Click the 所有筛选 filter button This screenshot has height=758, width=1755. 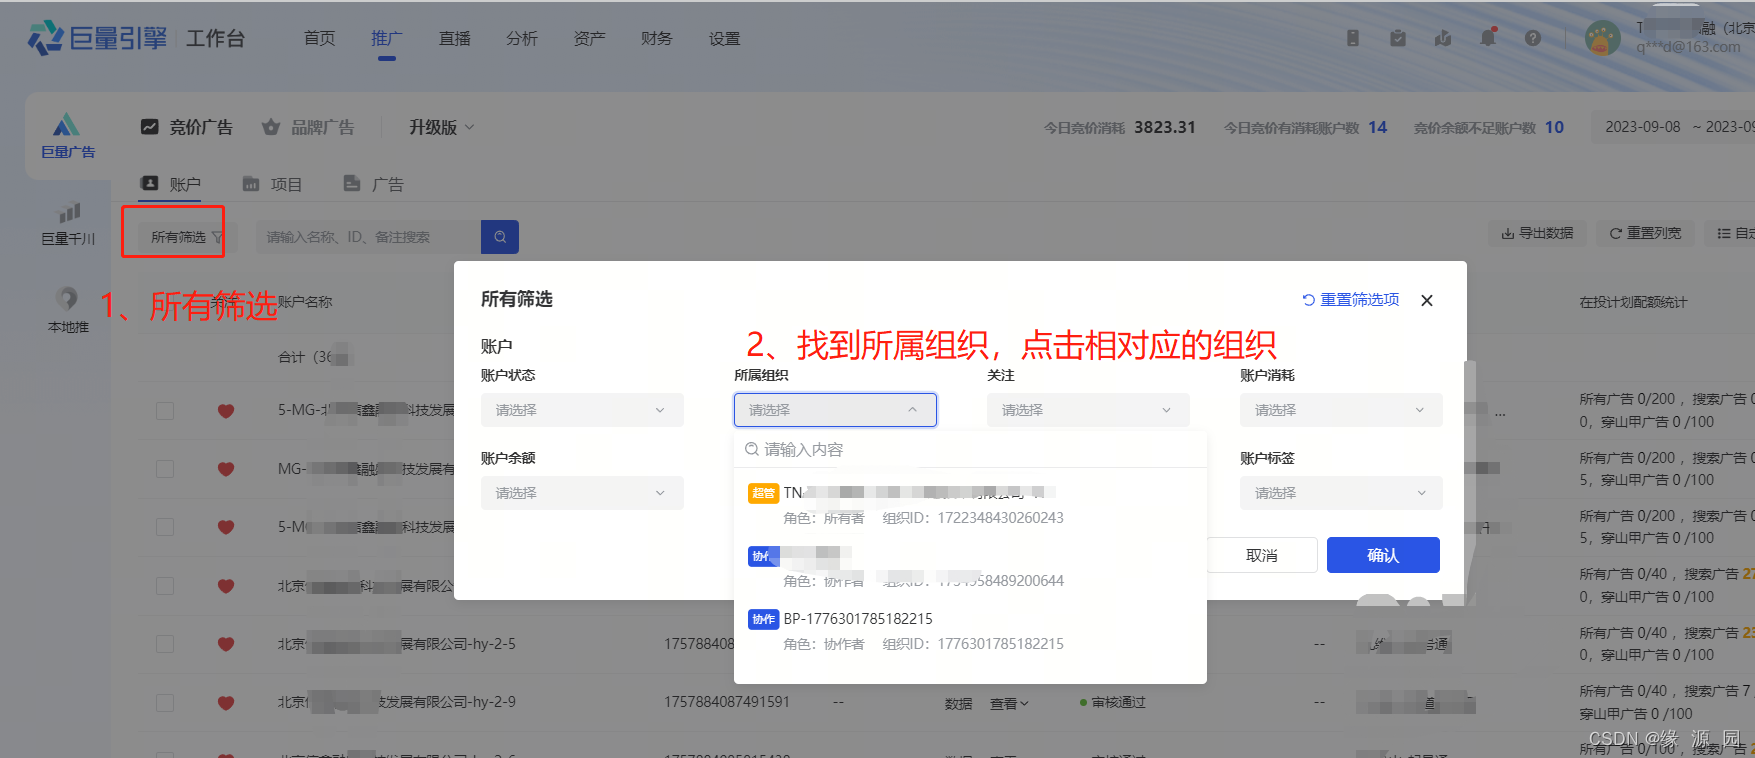187,237
